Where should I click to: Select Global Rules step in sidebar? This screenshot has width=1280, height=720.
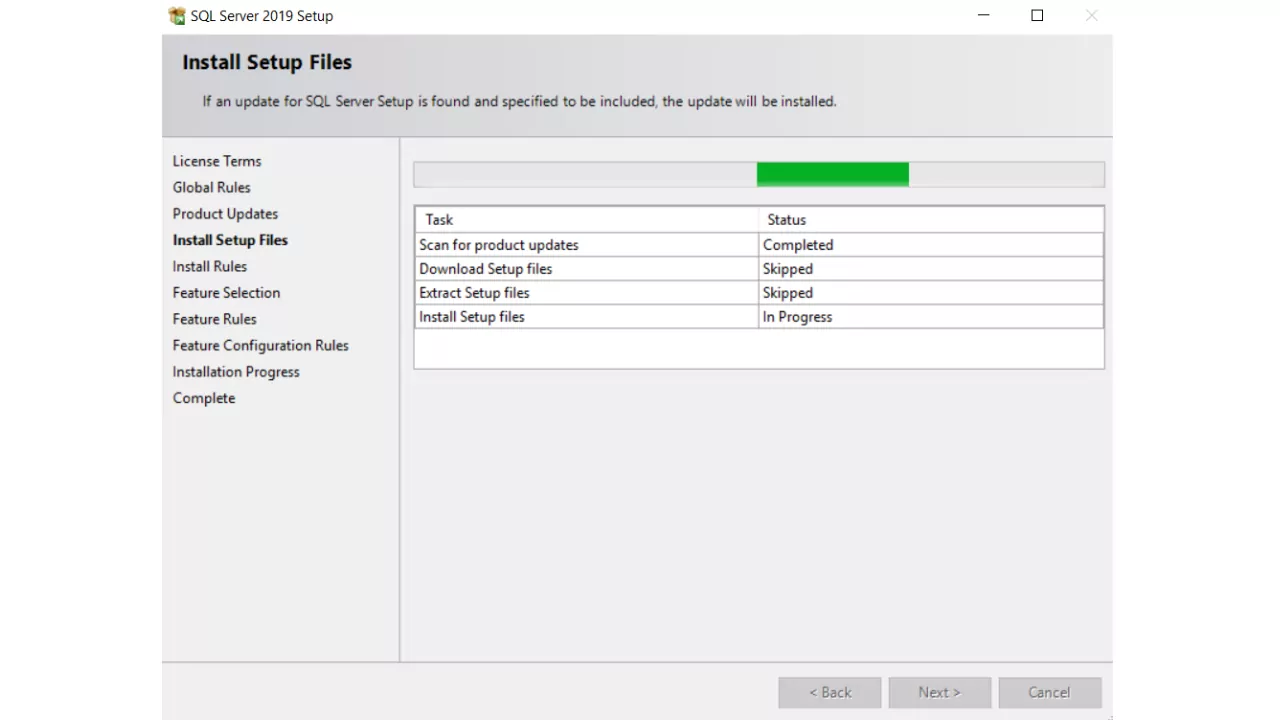point(211,187)
